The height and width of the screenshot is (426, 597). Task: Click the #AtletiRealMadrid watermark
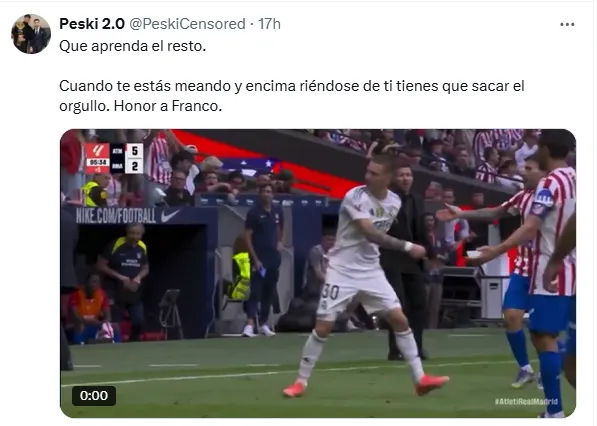(526, 401)
